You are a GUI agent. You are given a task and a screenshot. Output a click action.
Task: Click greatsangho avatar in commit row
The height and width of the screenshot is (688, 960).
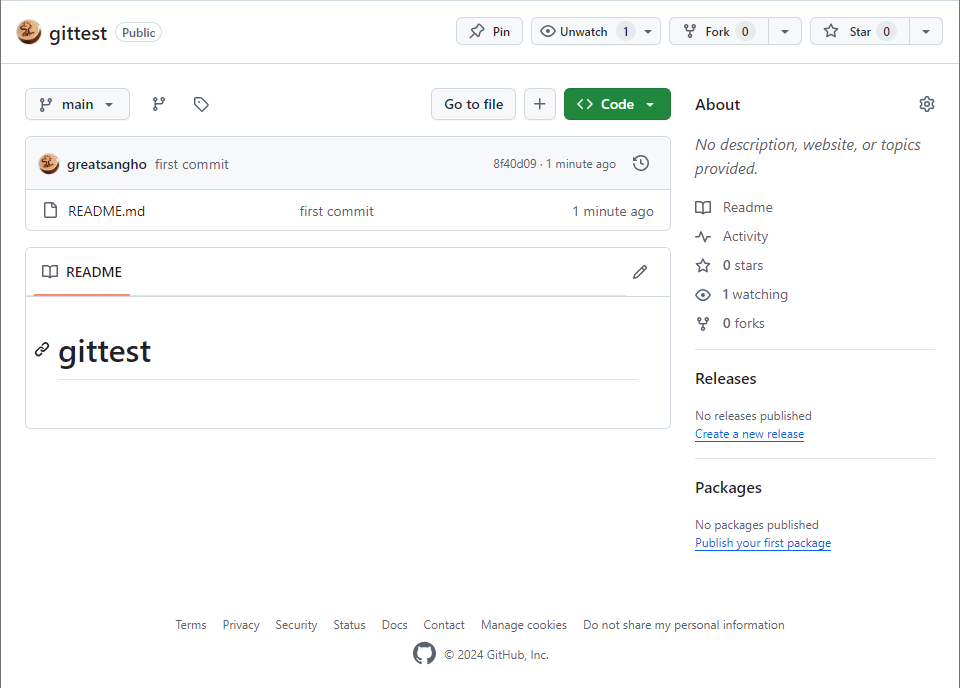[x=49, y=163]
